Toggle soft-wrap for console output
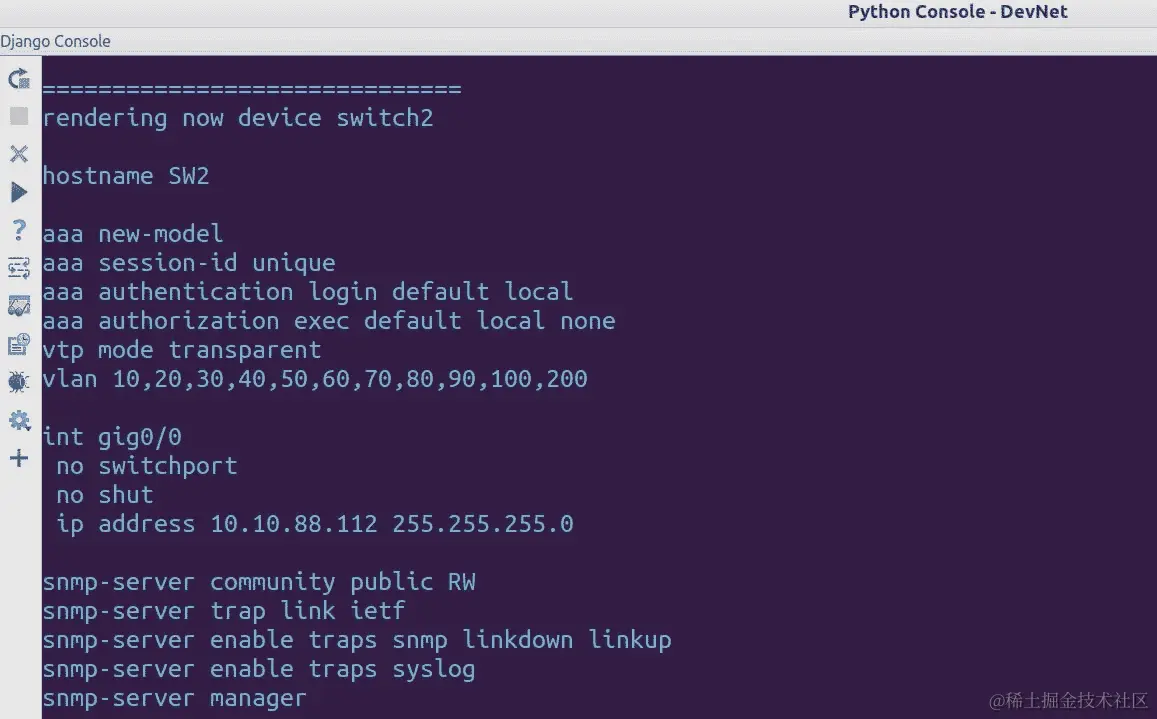The width and height of the screenshot is (1157, 719). 19,267
